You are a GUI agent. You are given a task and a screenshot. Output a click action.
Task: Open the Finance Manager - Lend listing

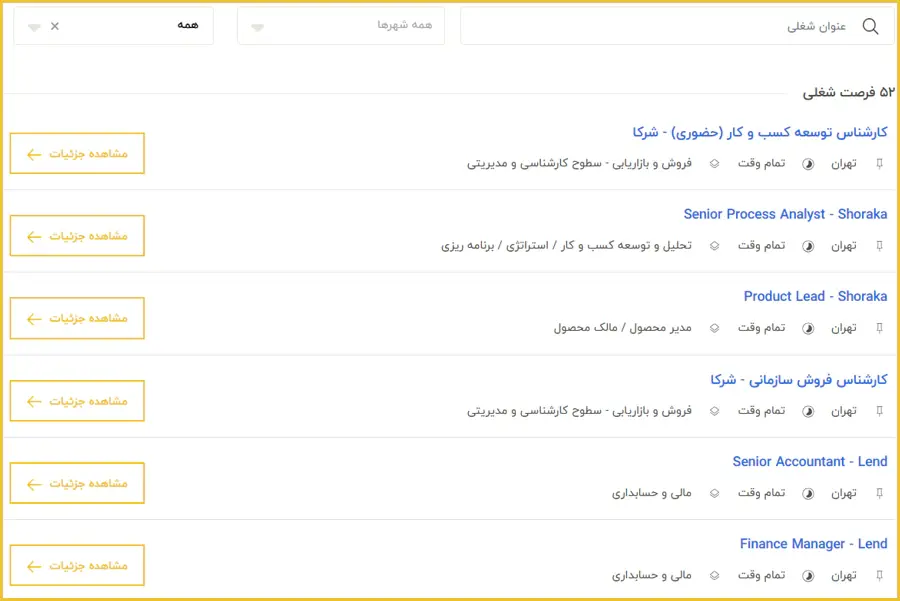pos(813,544)
